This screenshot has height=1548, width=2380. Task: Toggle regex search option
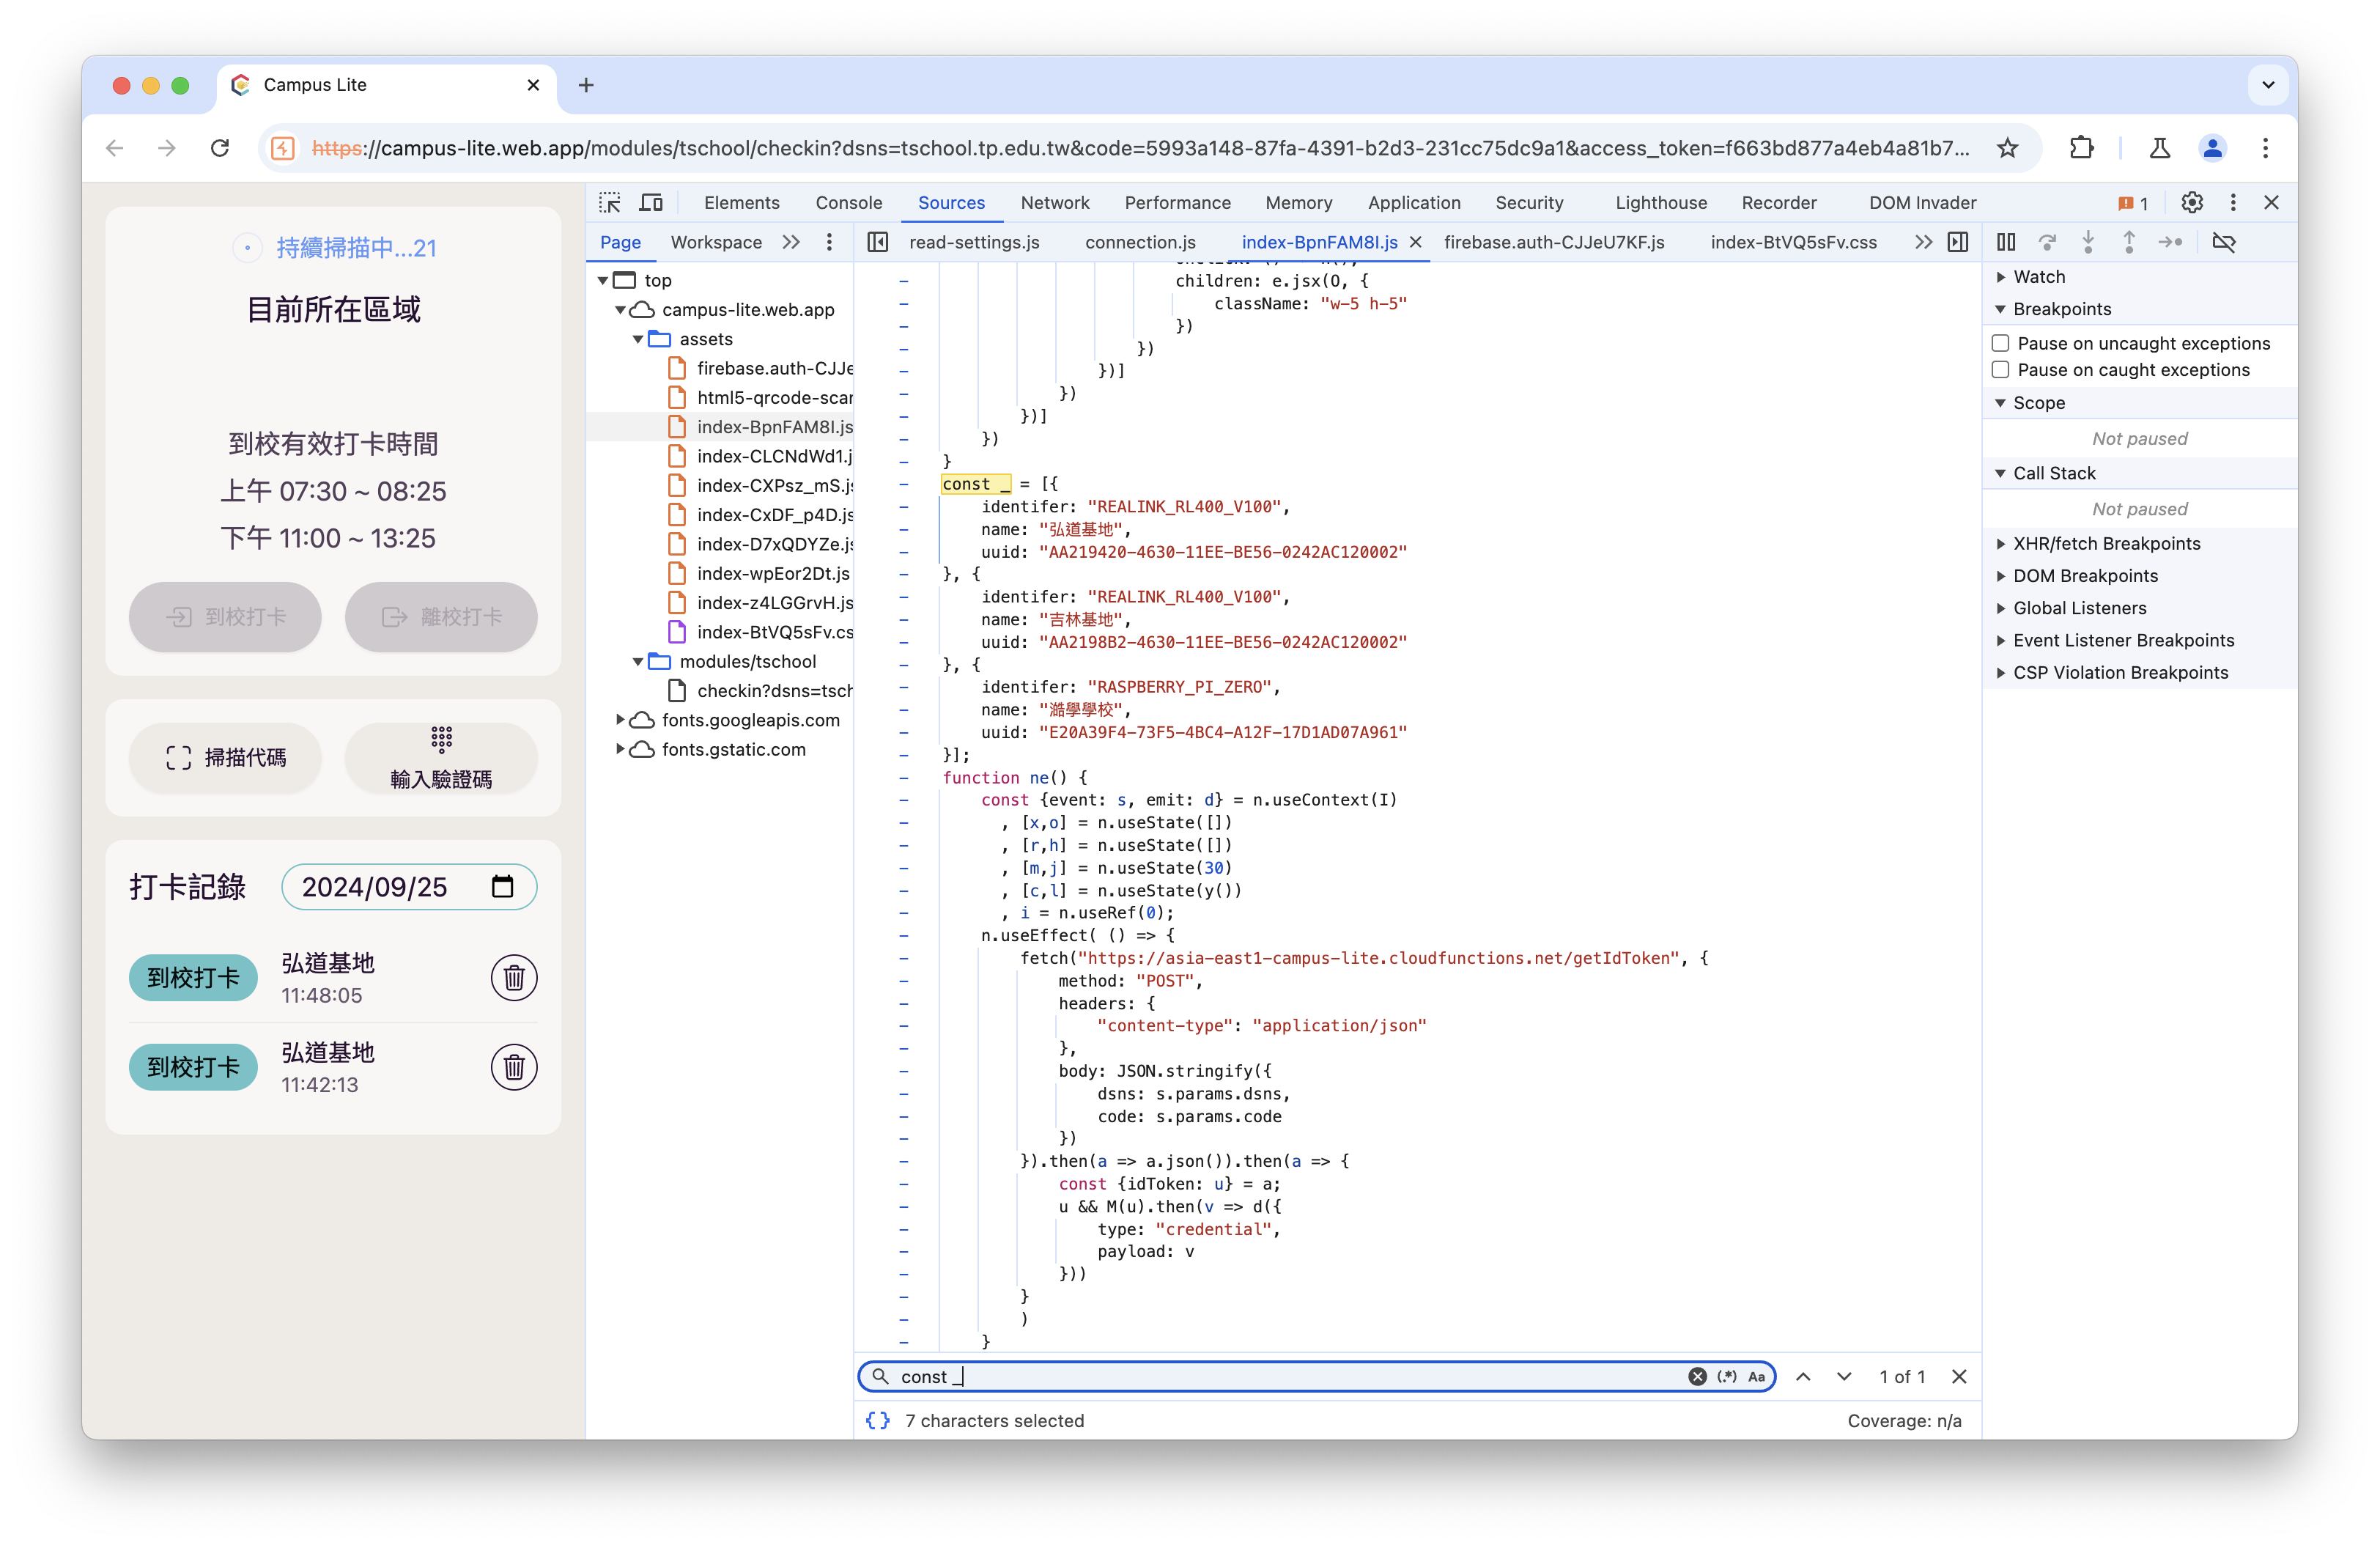click(x=1727, y=1376)
